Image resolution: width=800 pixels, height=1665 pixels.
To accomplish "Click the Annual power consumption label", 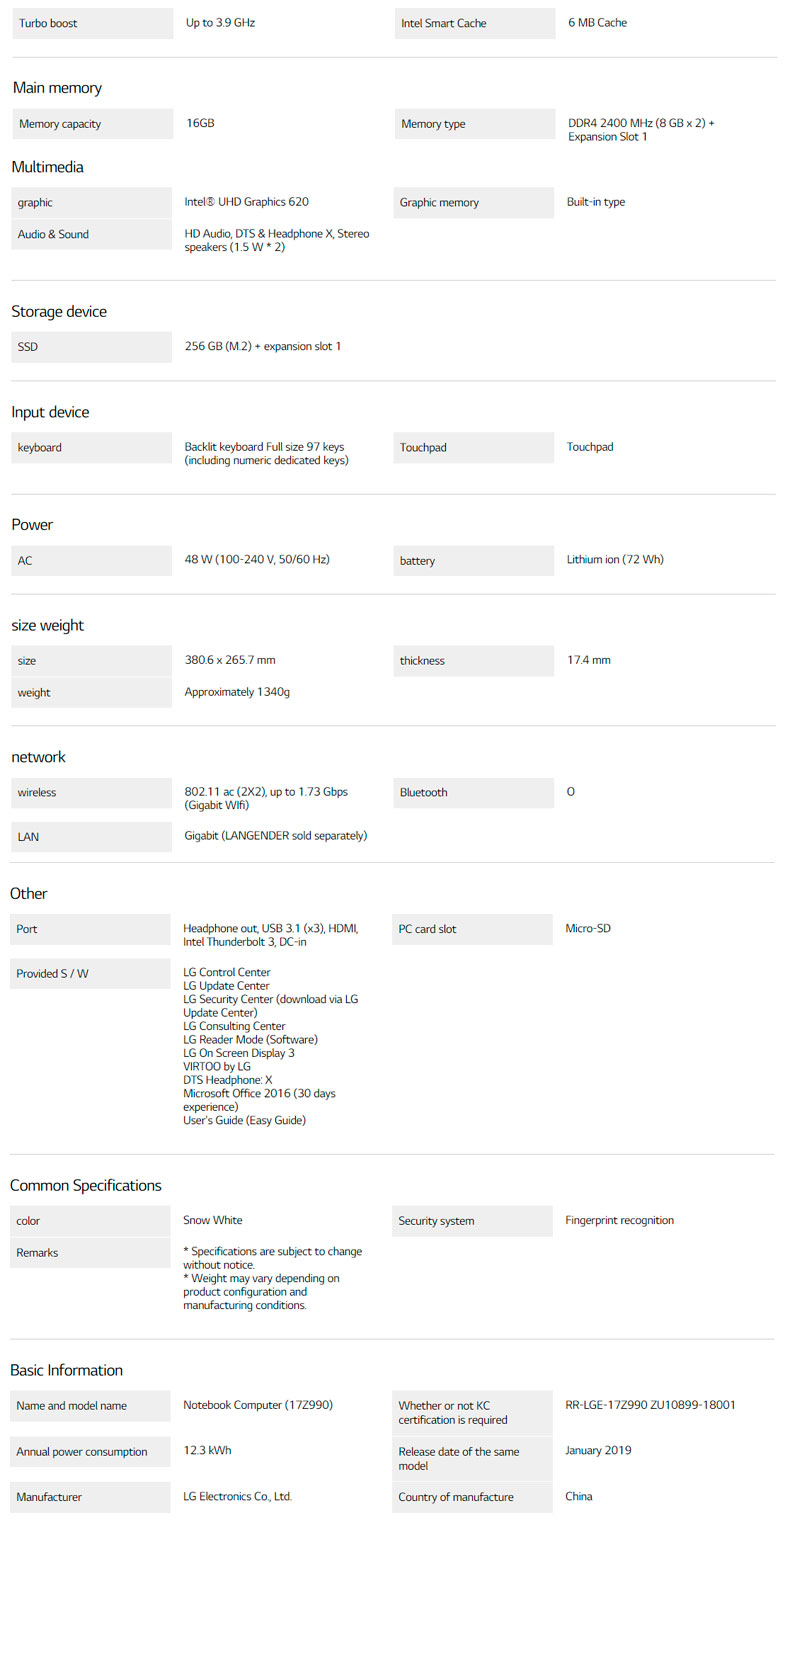I will point(82,1452).
